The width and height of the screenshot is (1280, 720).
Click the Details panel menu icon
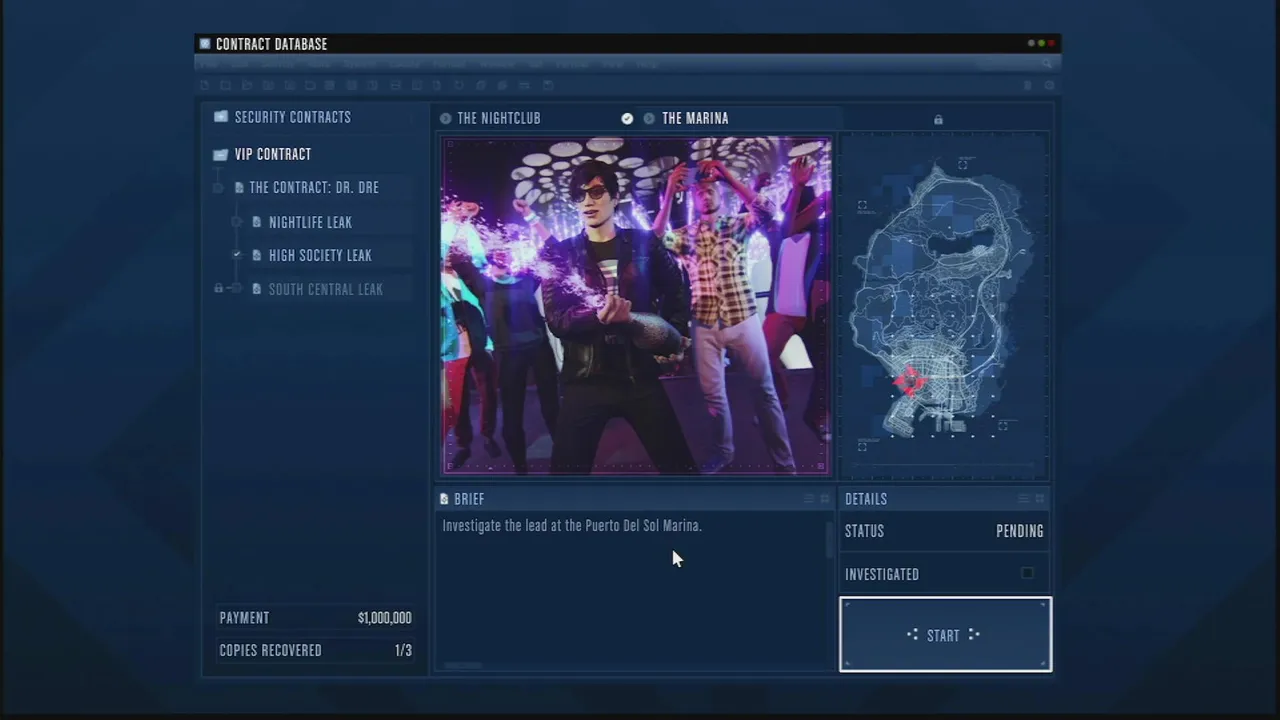1023,499
